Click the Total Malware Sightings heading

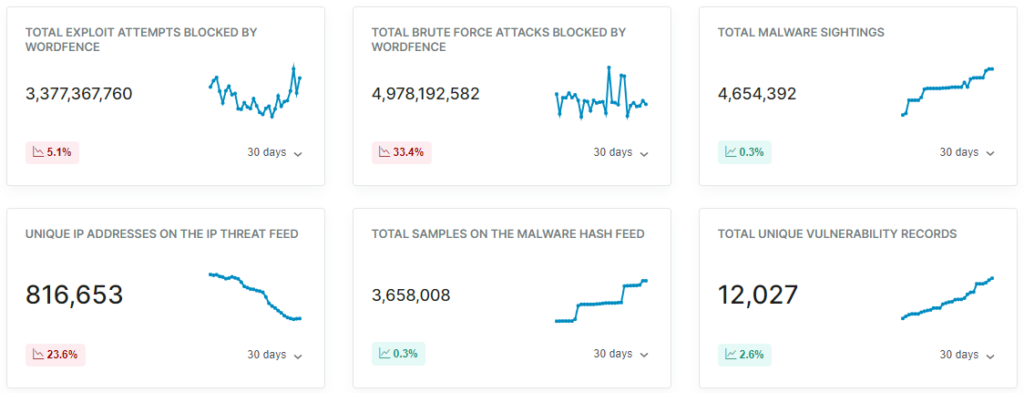pyautogui.click(x=801, y=32)
